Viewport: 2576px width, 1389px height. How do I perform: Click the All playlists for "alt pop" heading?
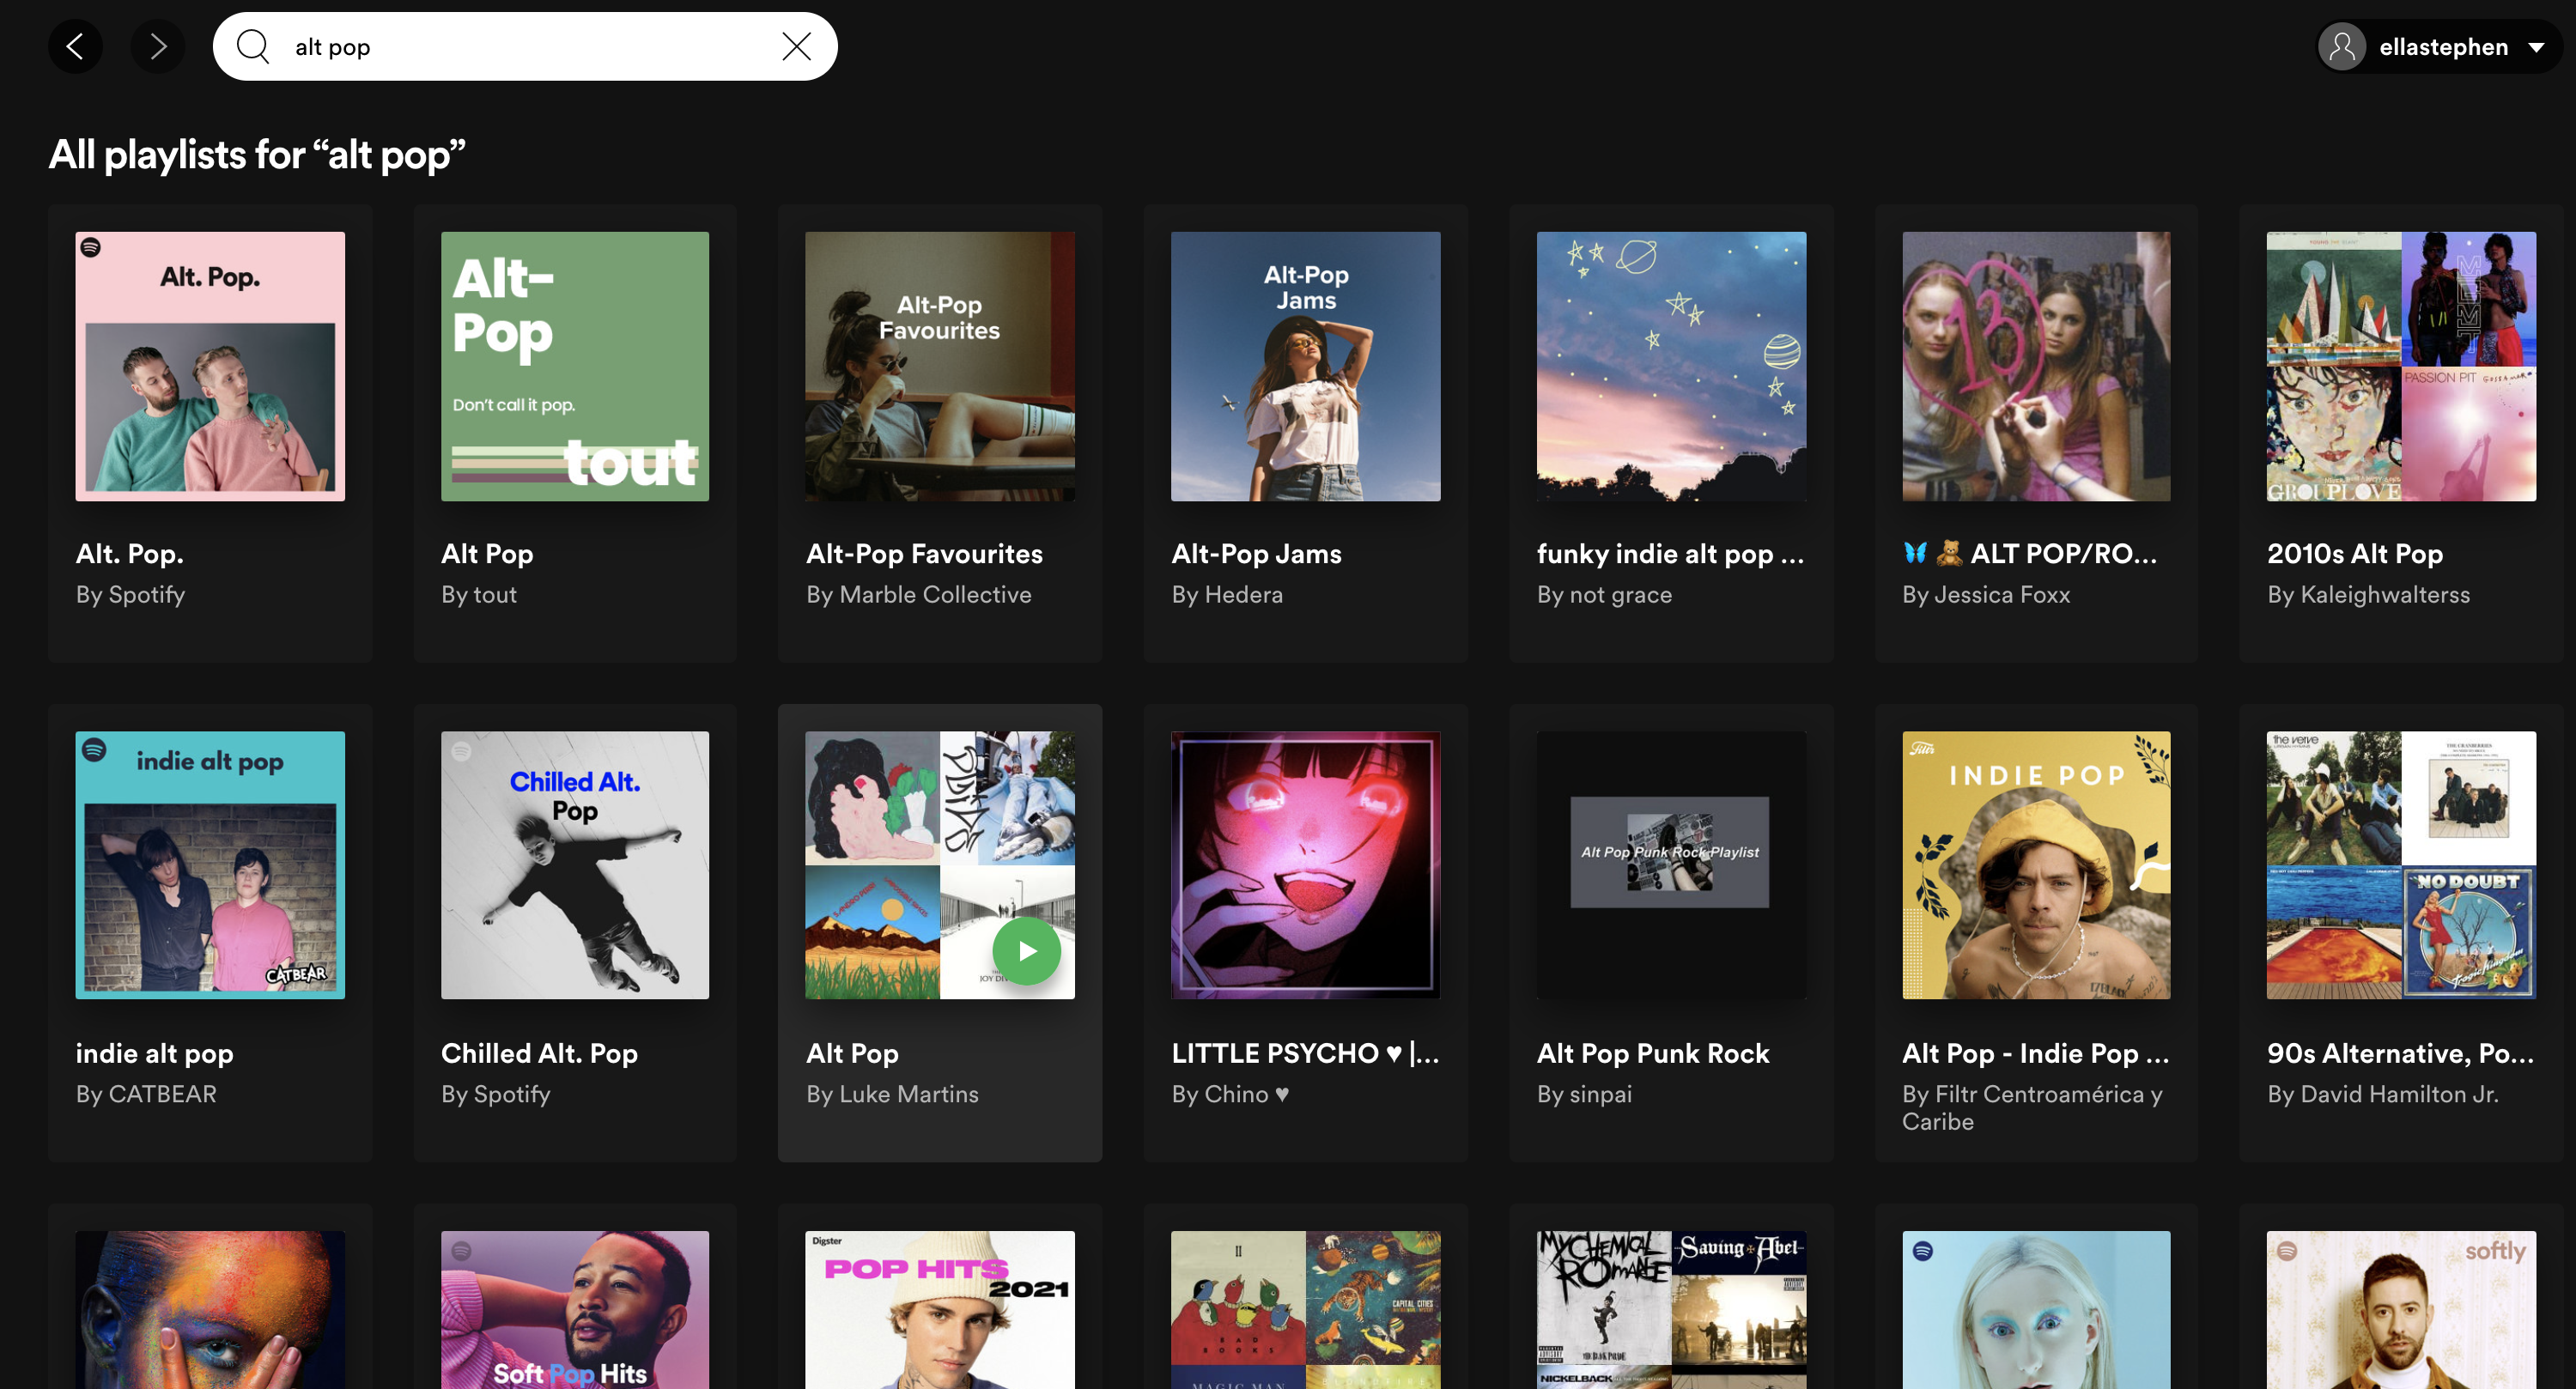257,155
